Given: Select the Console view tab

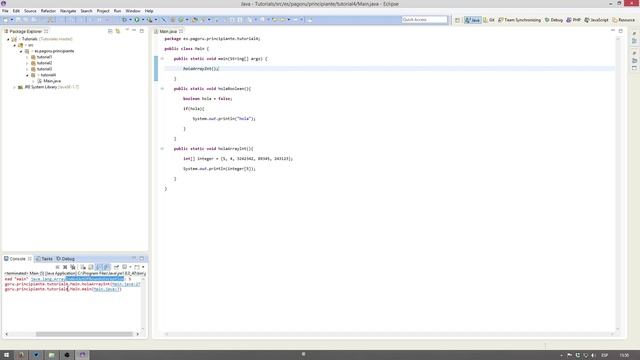Looking at the screenshot, I should [x=17, y=259].
